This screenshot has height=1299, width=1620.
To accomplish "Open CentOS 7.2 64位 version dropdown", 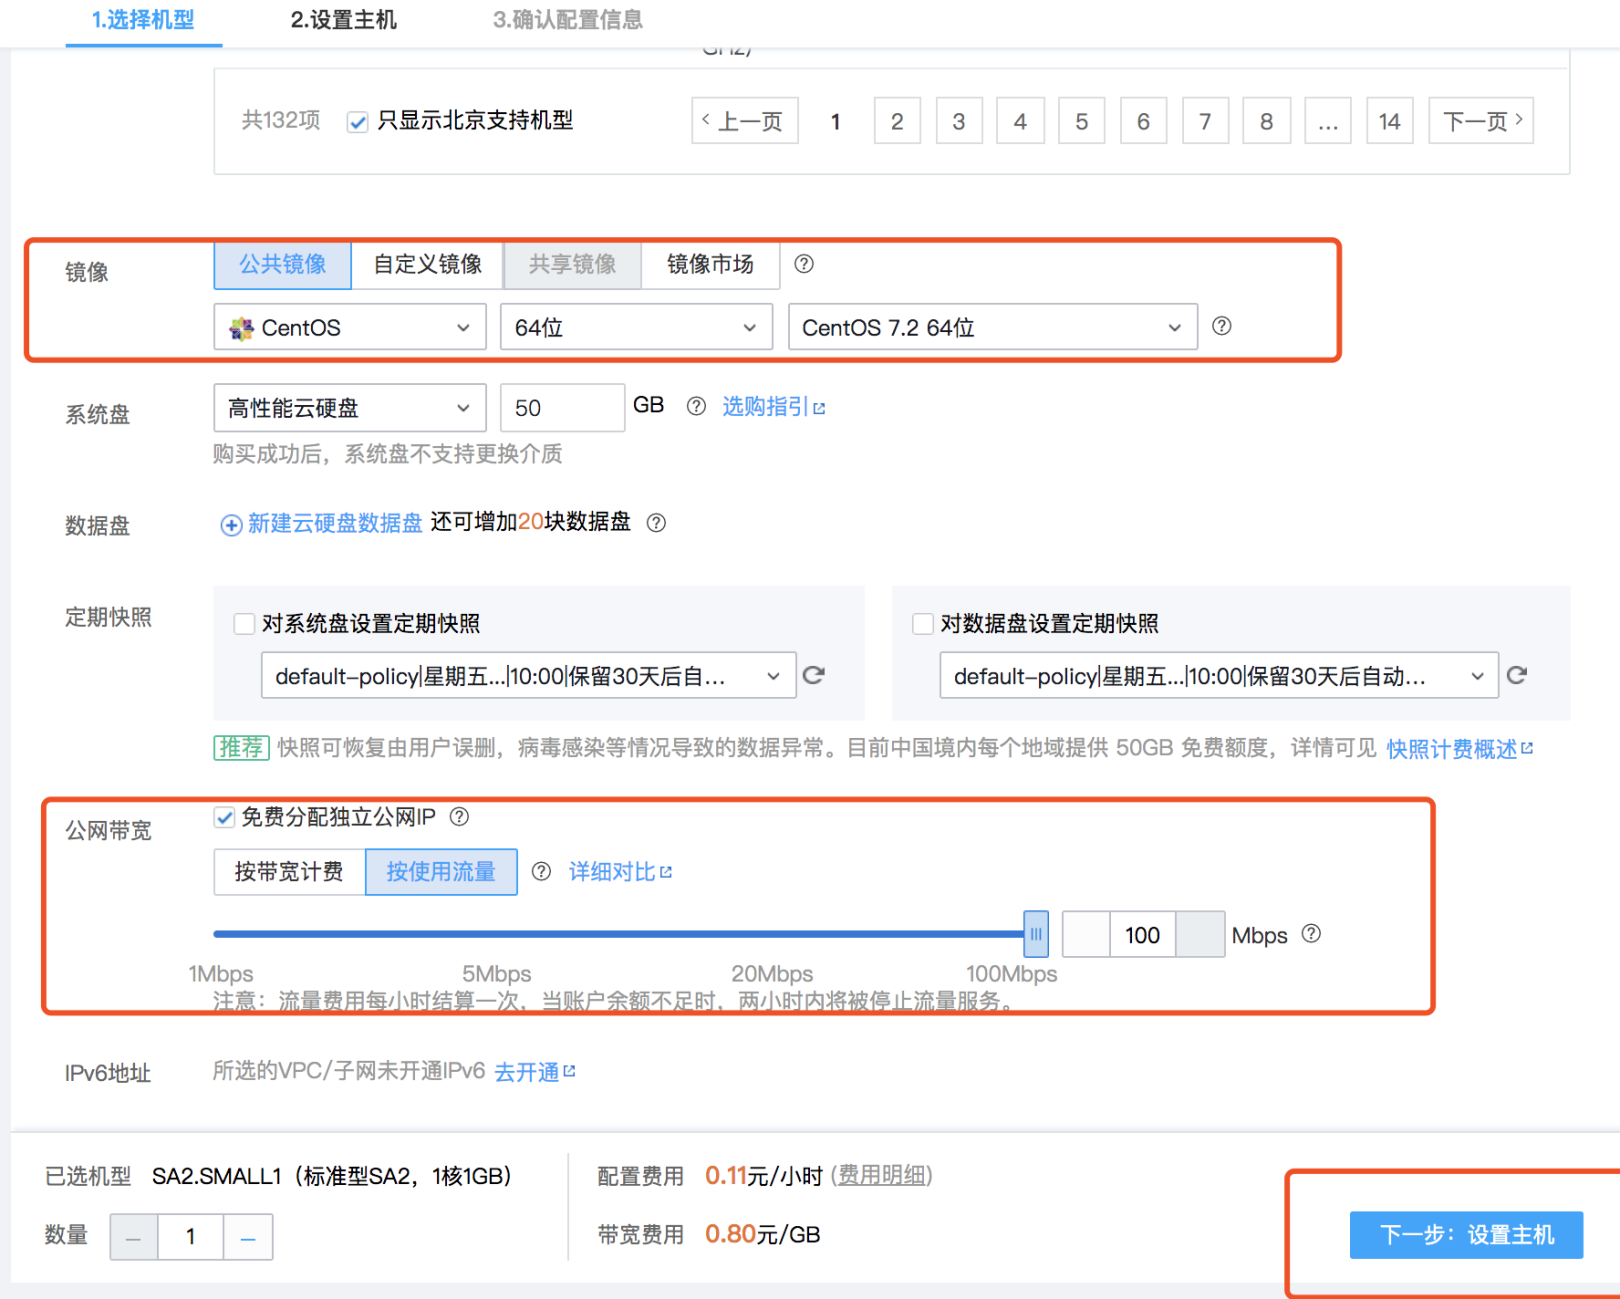I will click(x=993, y=327).
